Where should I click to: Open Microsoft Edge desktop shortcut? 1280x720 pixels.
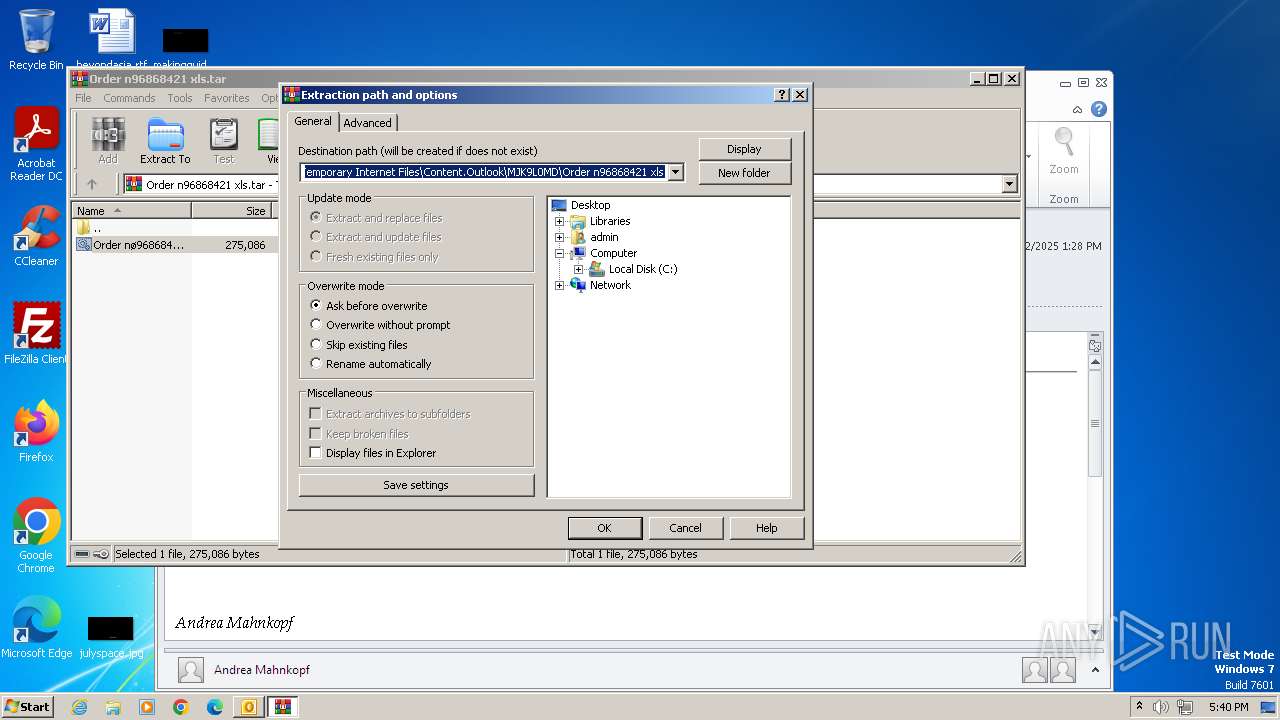point(36,627)
